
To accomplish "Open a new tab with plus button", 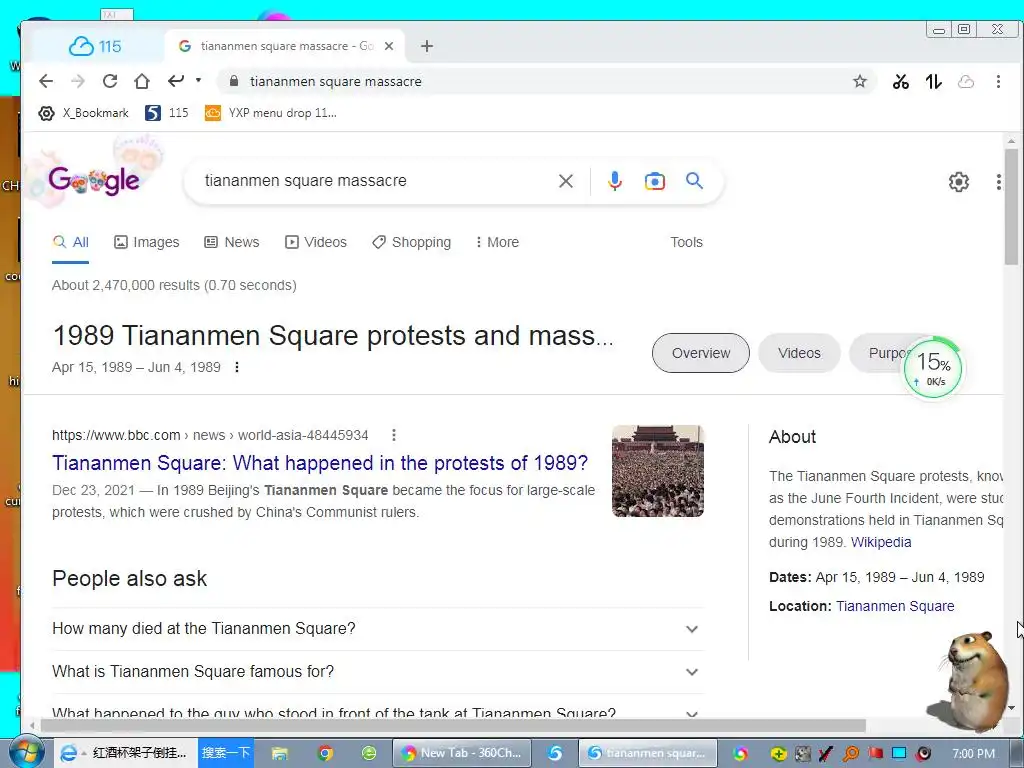I will point(426,46).
